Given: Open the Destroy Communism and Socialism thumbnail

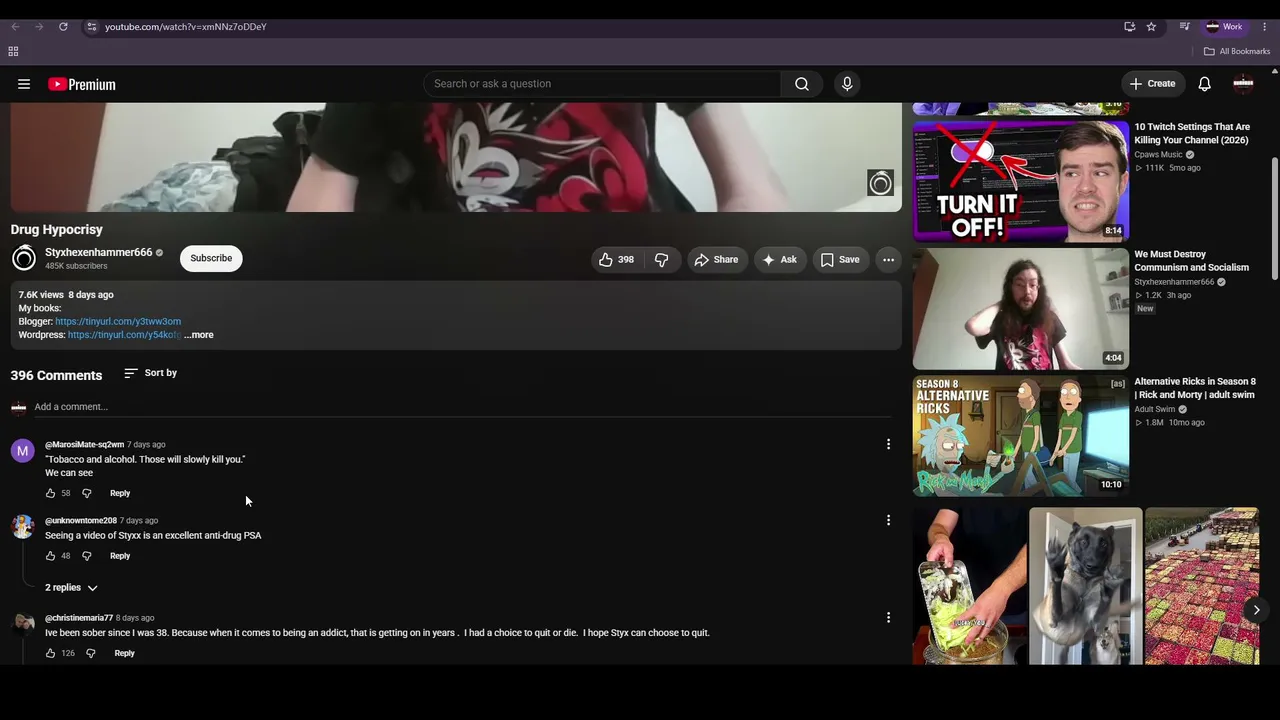Looking at the screenshot, I should pyautogui.click(x=1021, y=309).
